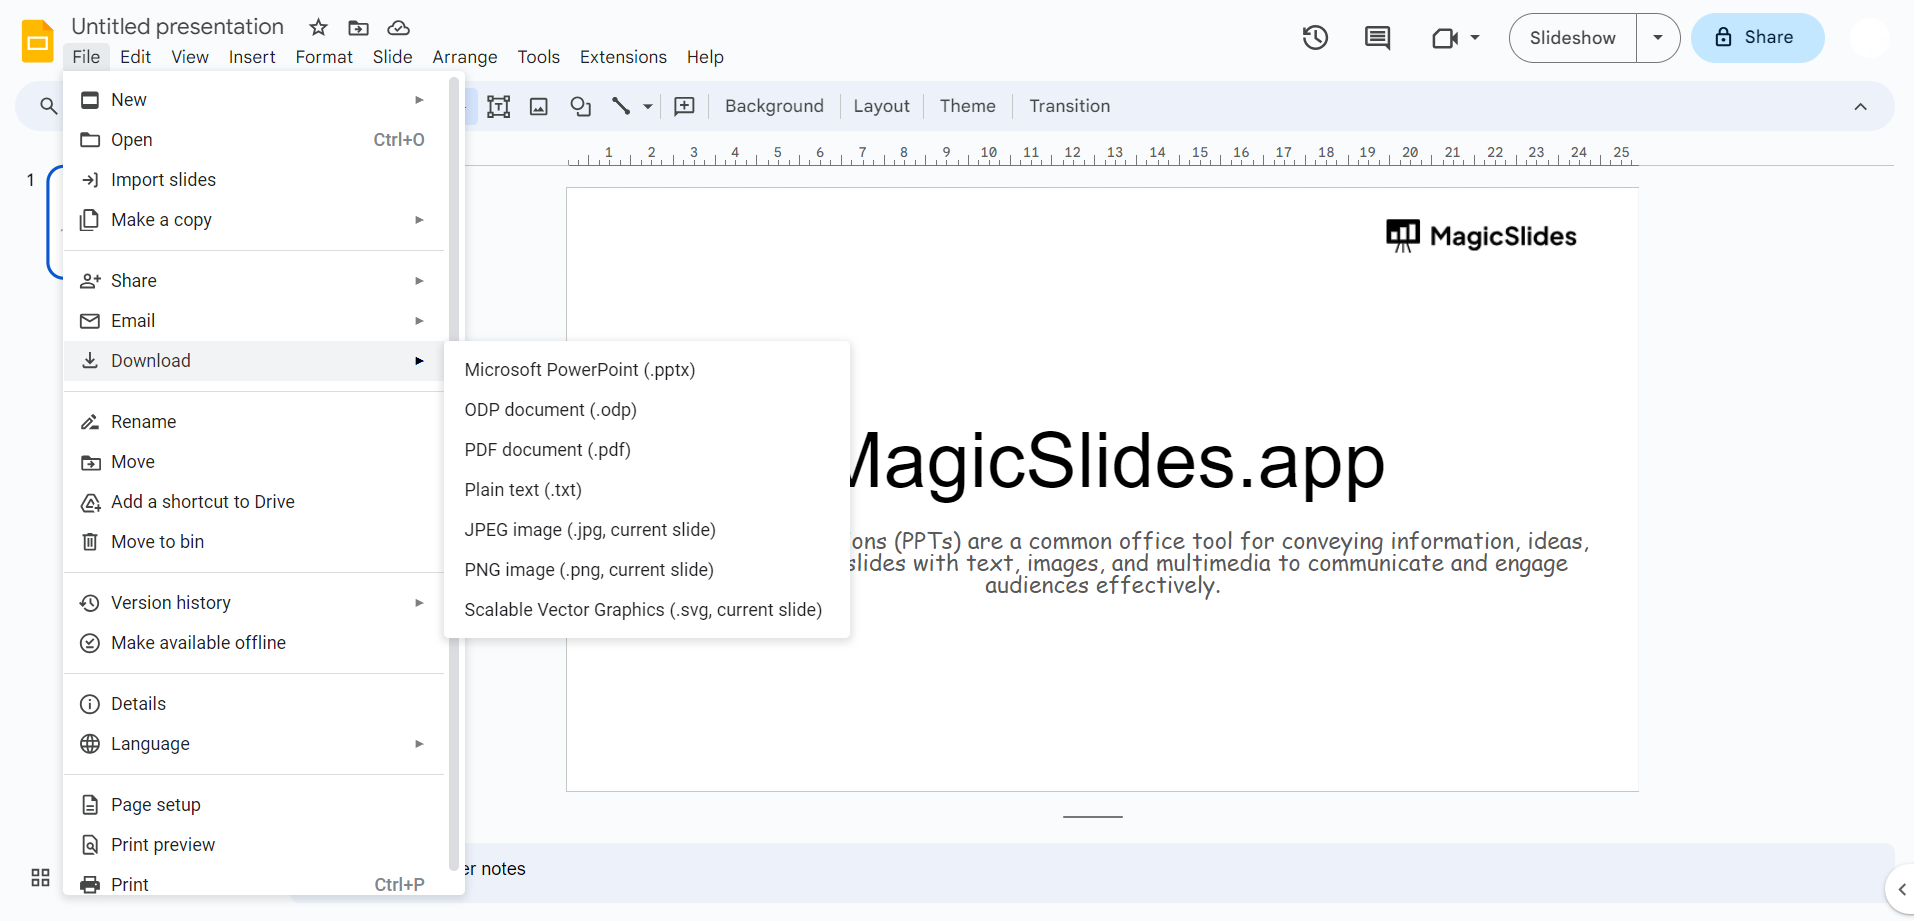Image resolution: width=1914 pixels, height=921 pixels.
Task: Open the Arrange menu
Action: pyautogui.click(x=465, y=57)
